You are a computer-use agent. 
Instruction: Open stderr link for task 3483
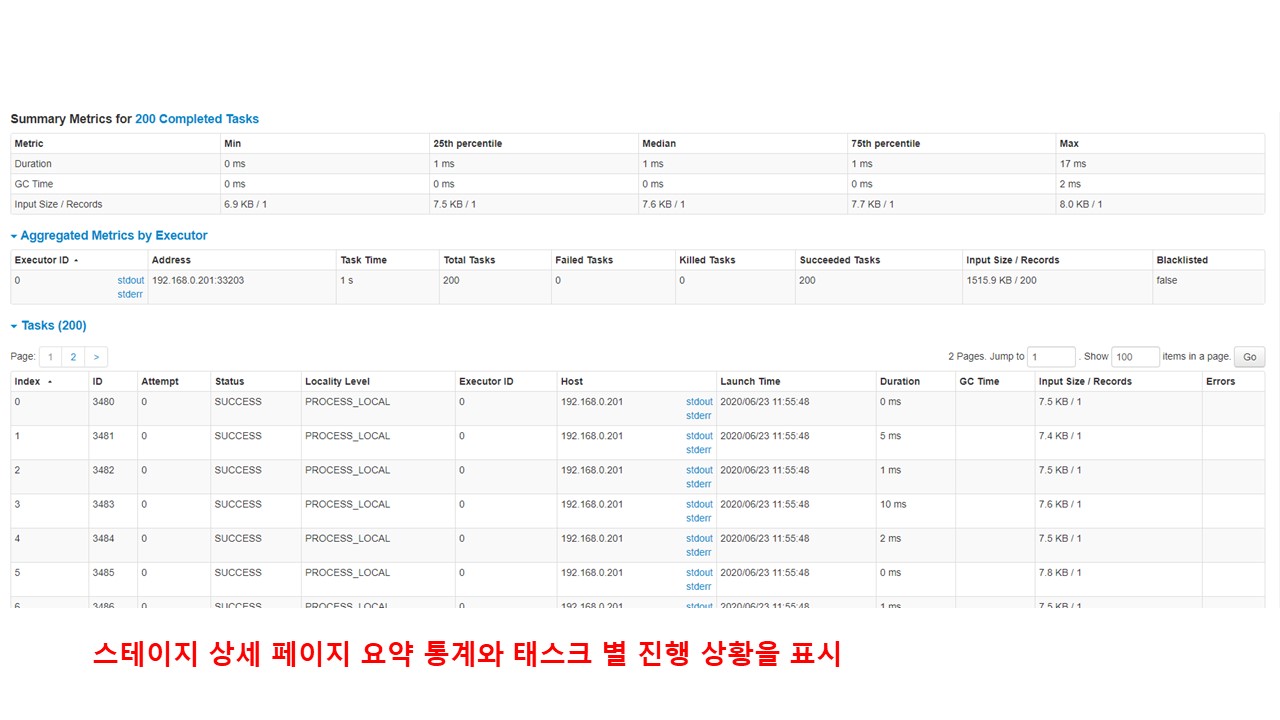pyautogui.click(x=698, y=518)
